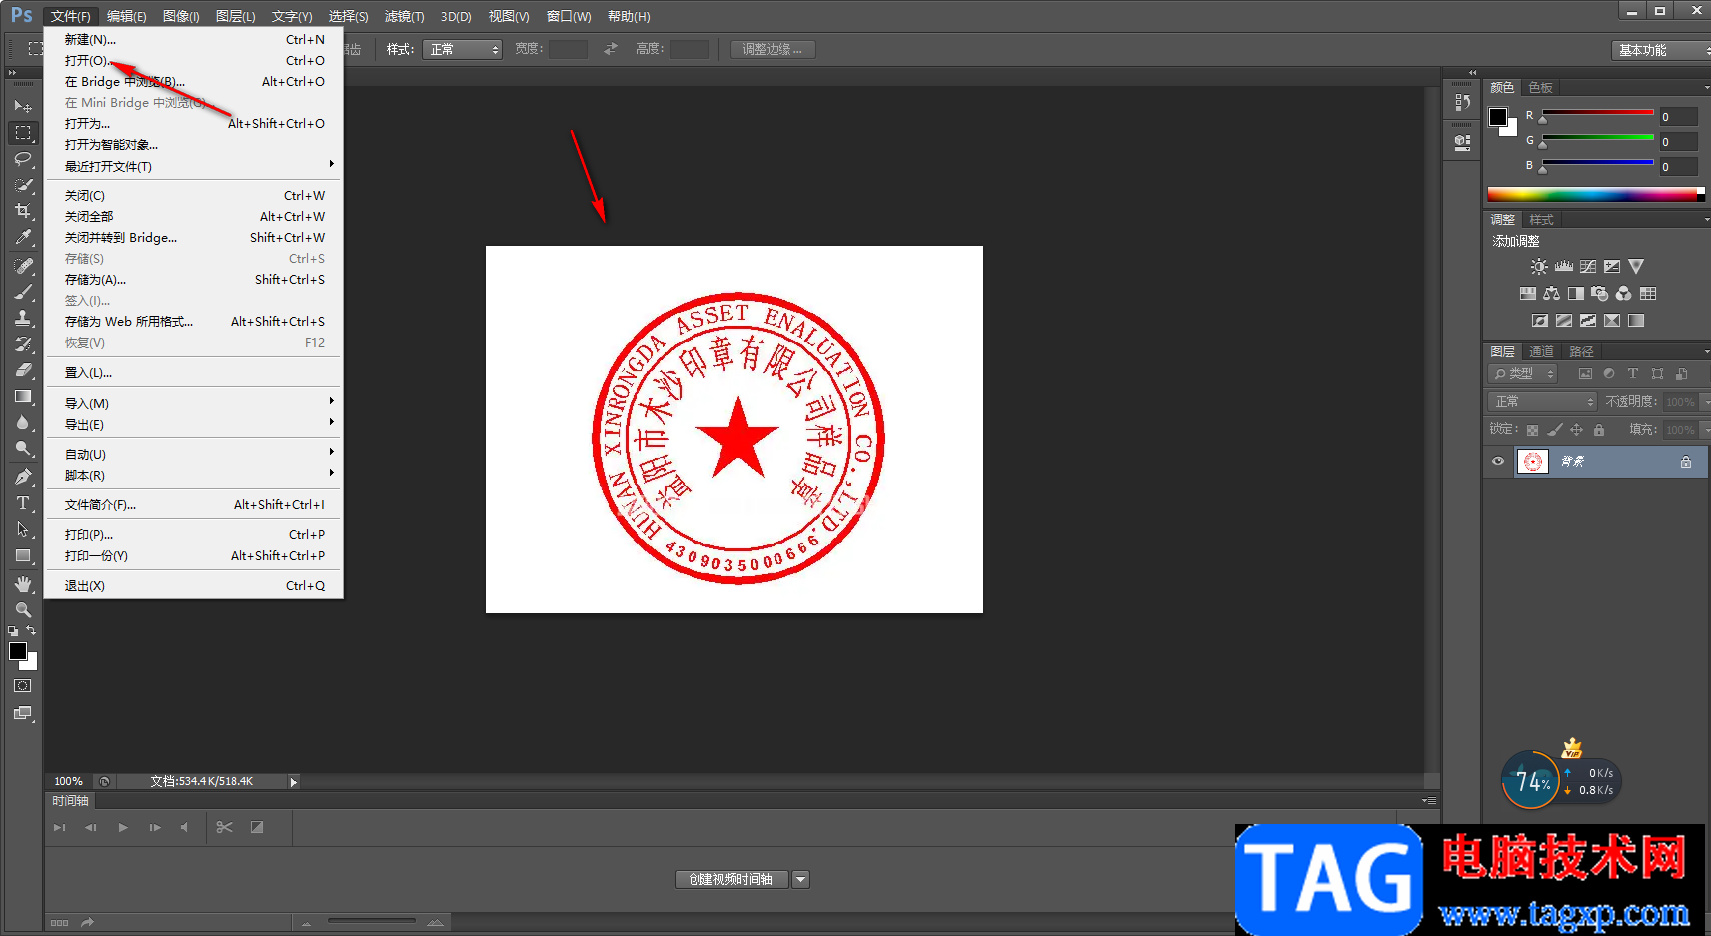Screen dimensions: 1711x936
Task: Add a Levels adjustment
Action: (1564, 267)
